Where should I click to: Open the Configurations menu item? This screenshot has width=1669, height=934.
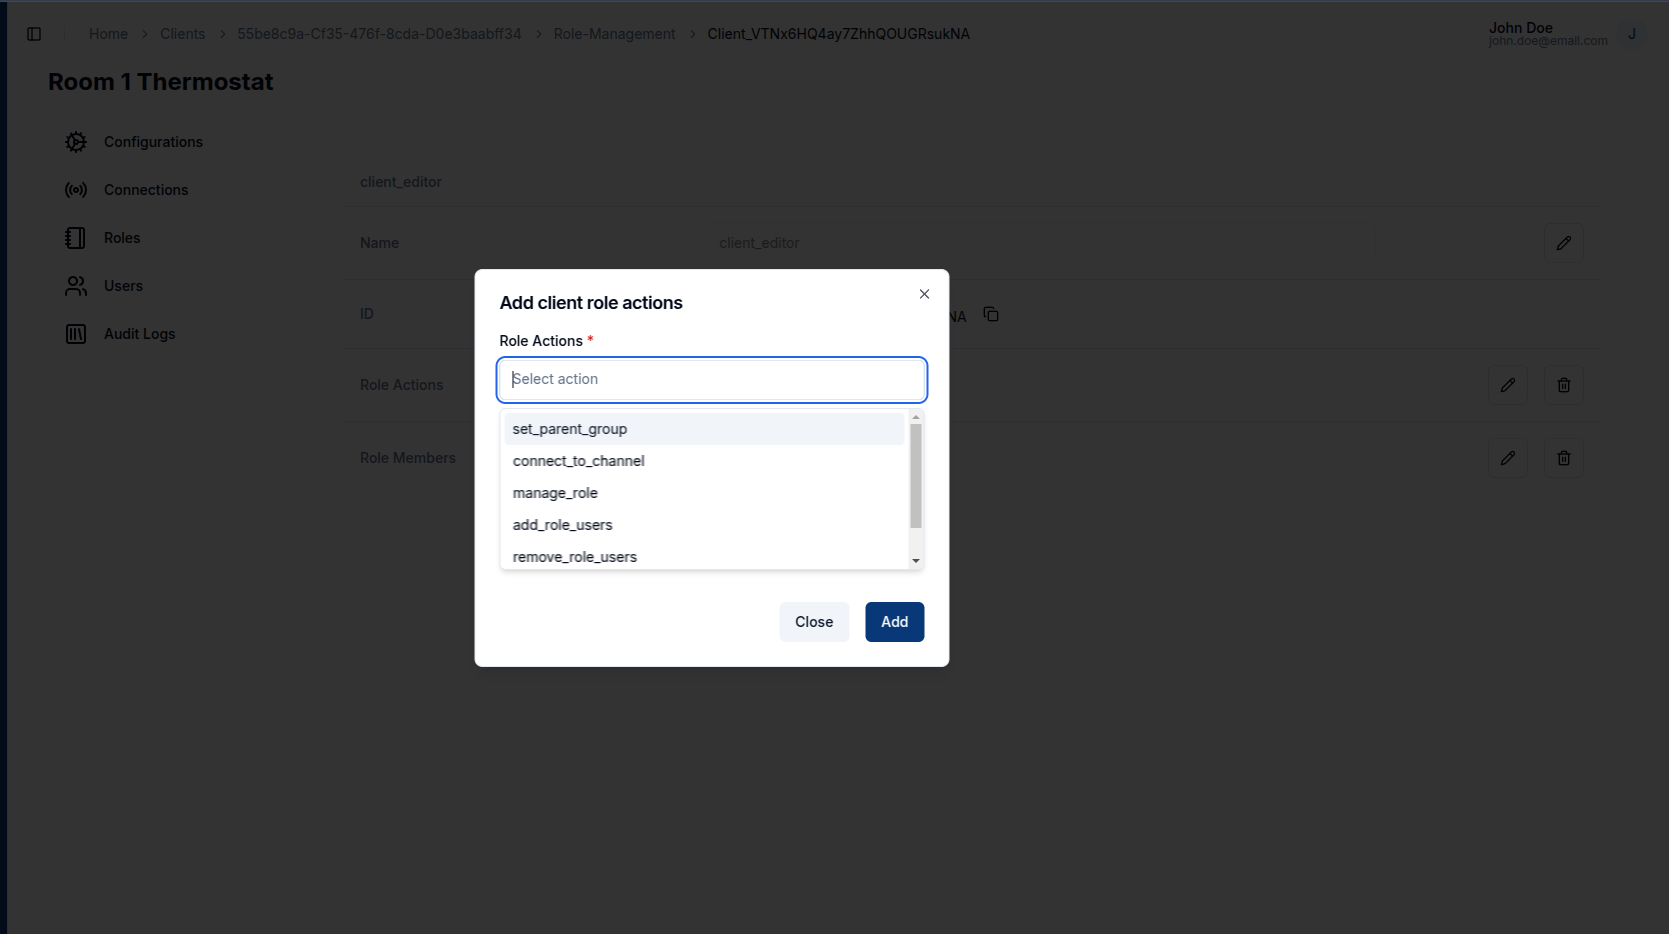(153, 142)
